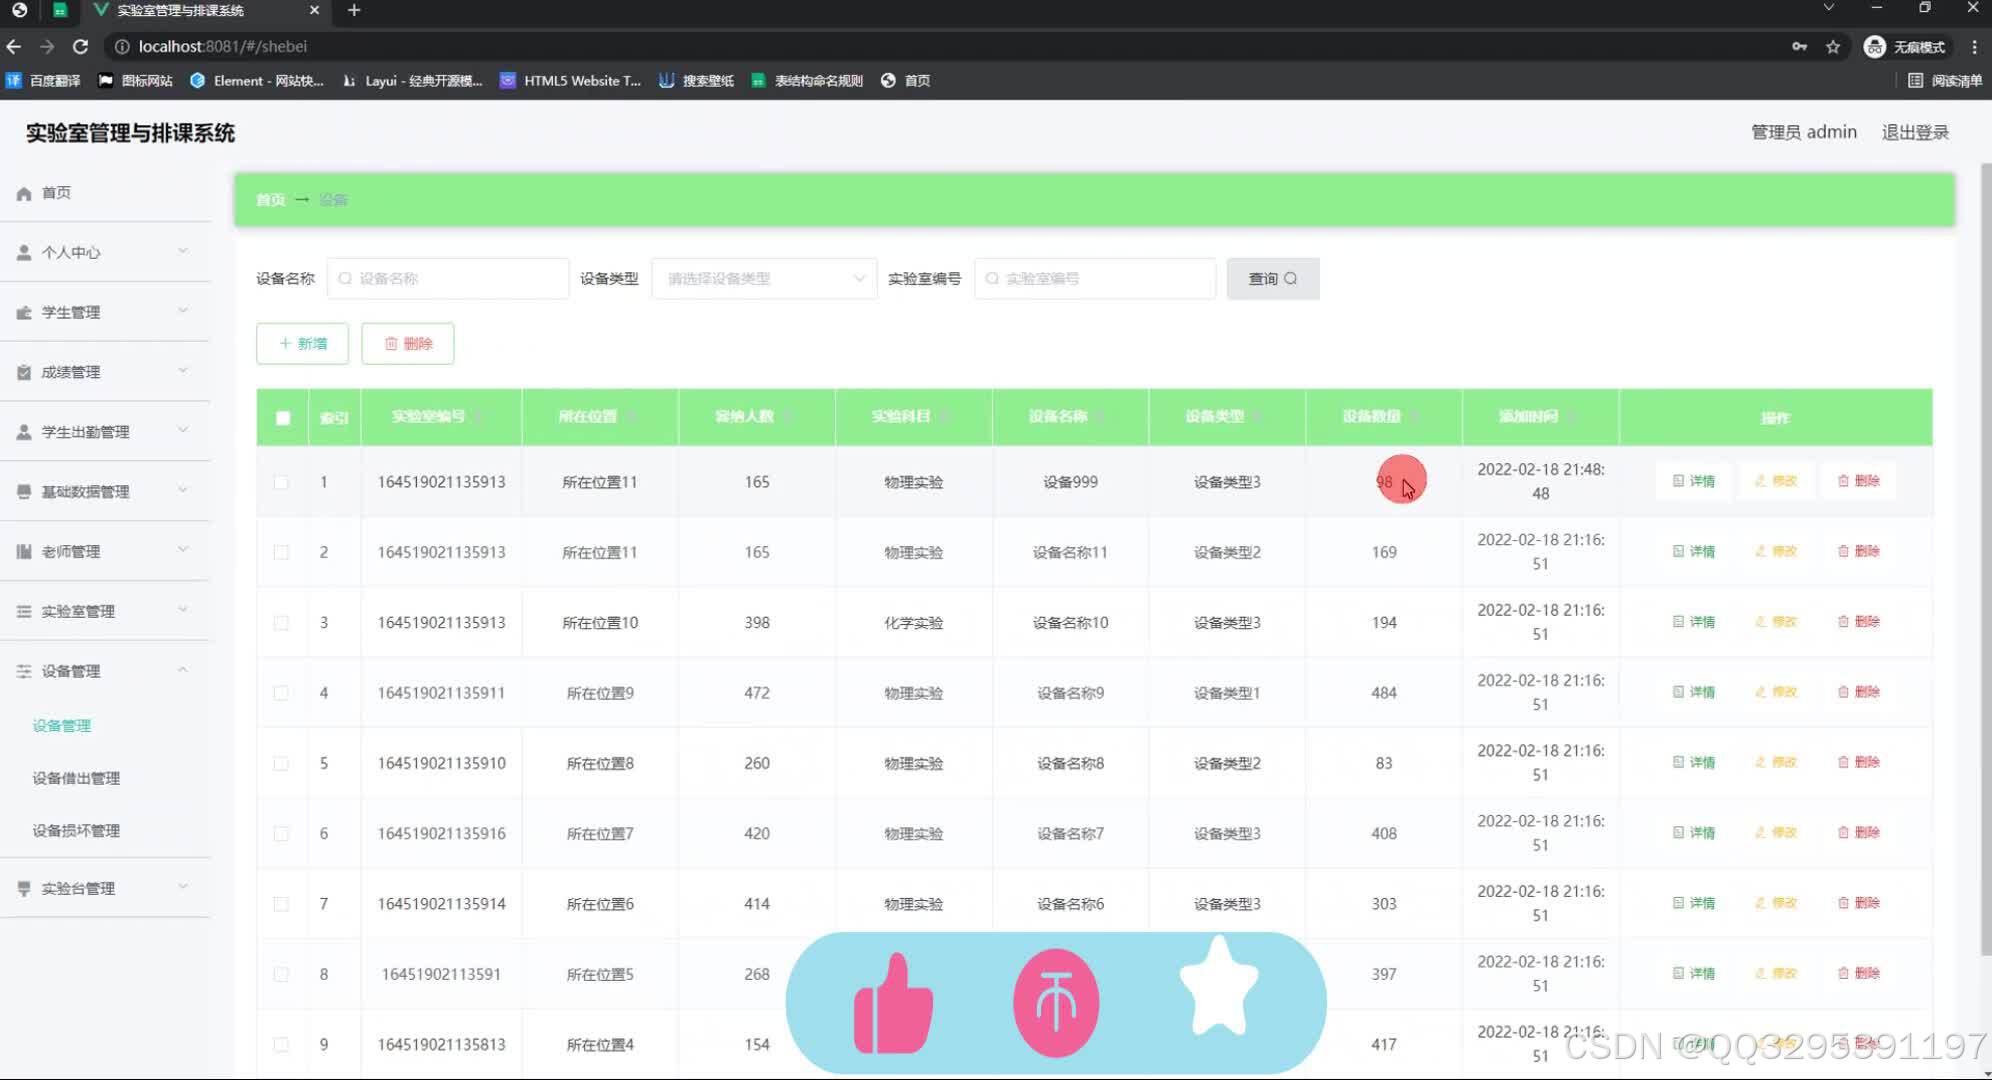Switch to the 实验室管理与排课系统 browser tab

[205, 10]
